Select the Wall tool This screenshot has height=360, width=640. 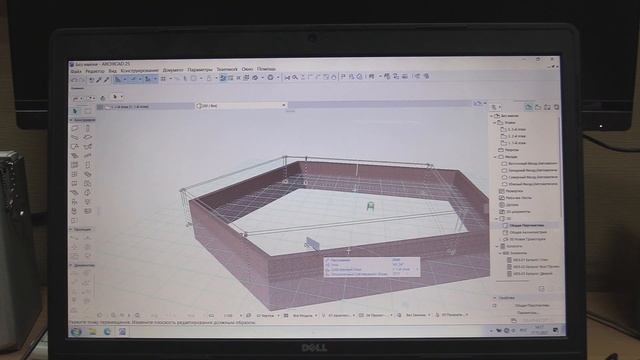pyautogui.click(x=75, y=128)
